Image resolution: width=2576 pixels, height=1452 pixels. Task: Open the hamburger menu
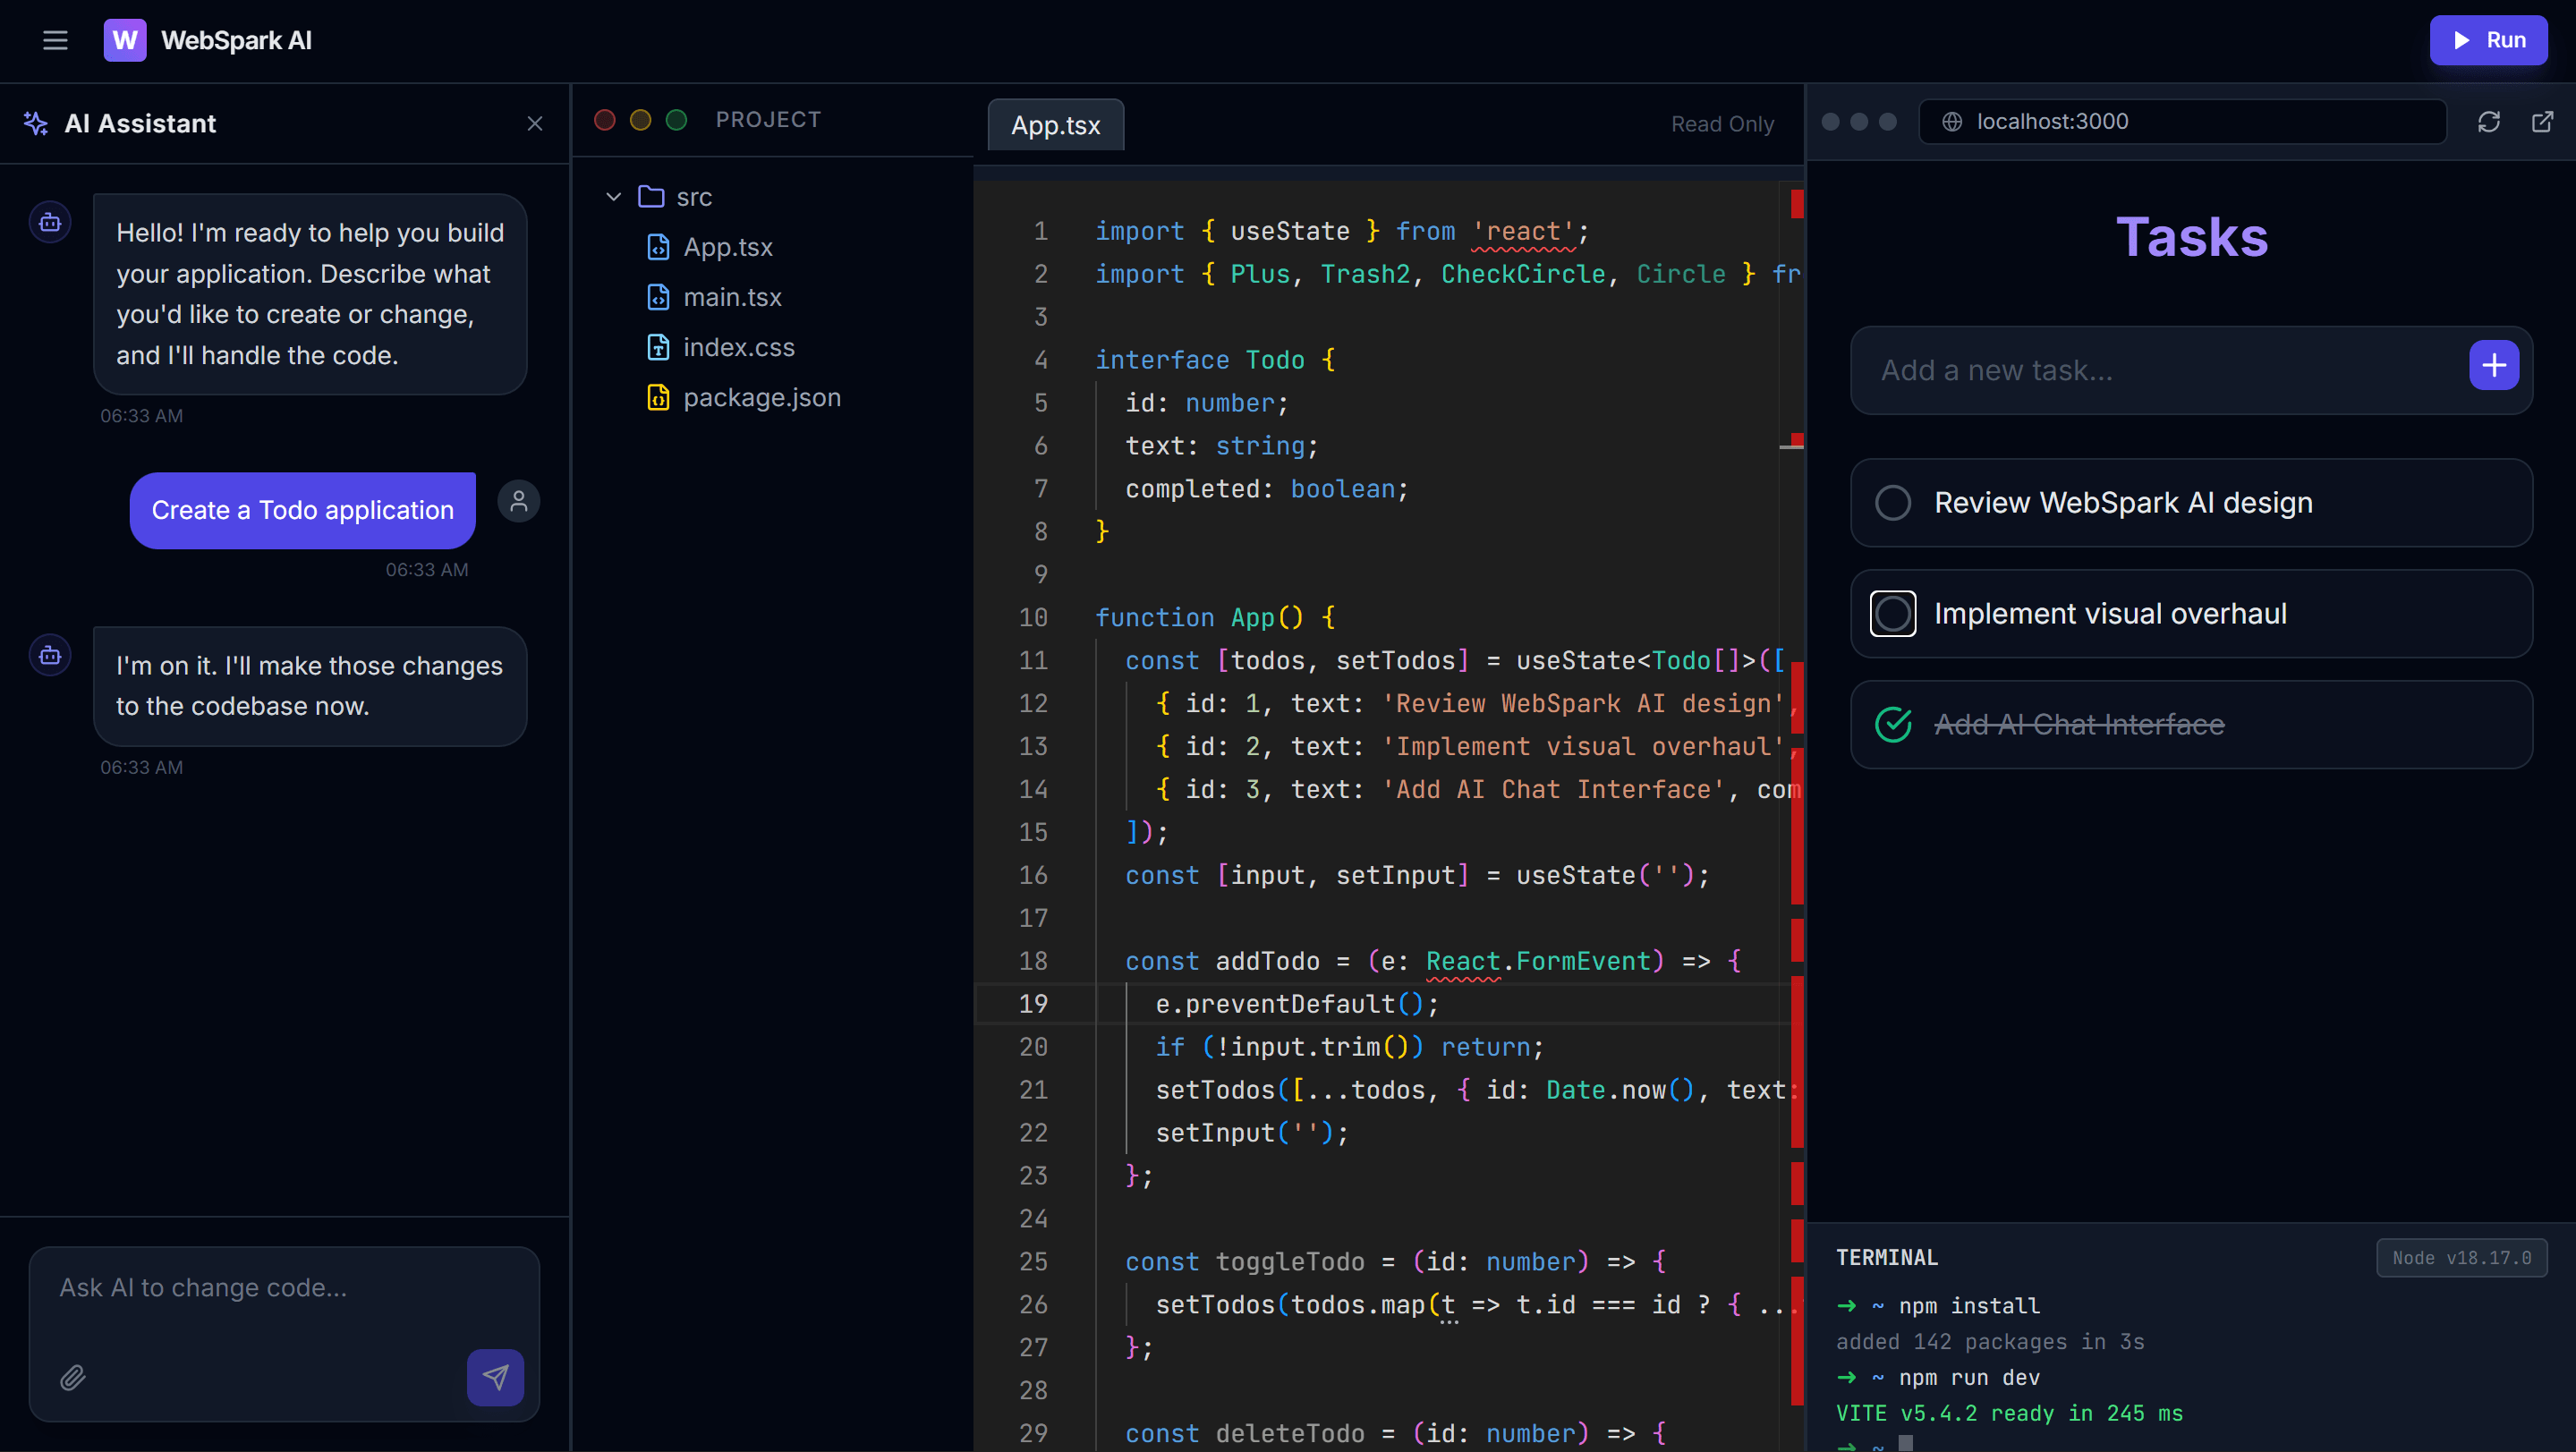[55, 40]
